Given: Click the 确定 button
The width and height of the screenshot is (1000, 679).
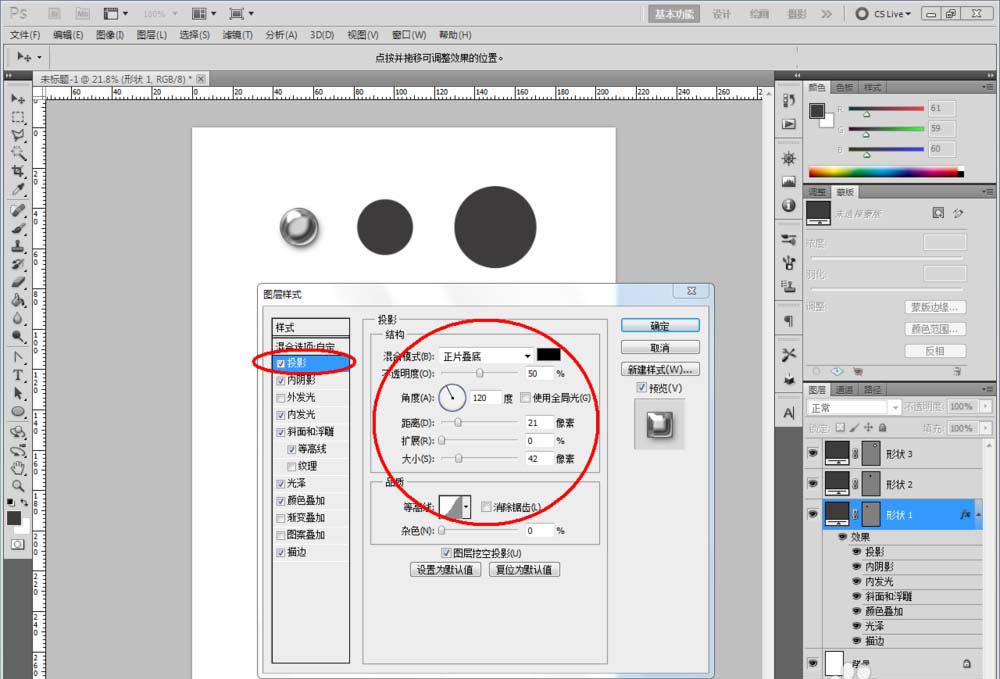Looking at the screenshot, I should coord(660,326).
